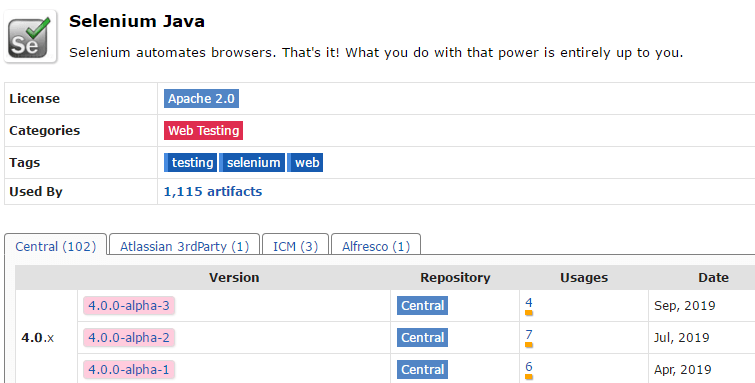Click the Selenium logo icon
Screen dimensions: 755x383
30,37
